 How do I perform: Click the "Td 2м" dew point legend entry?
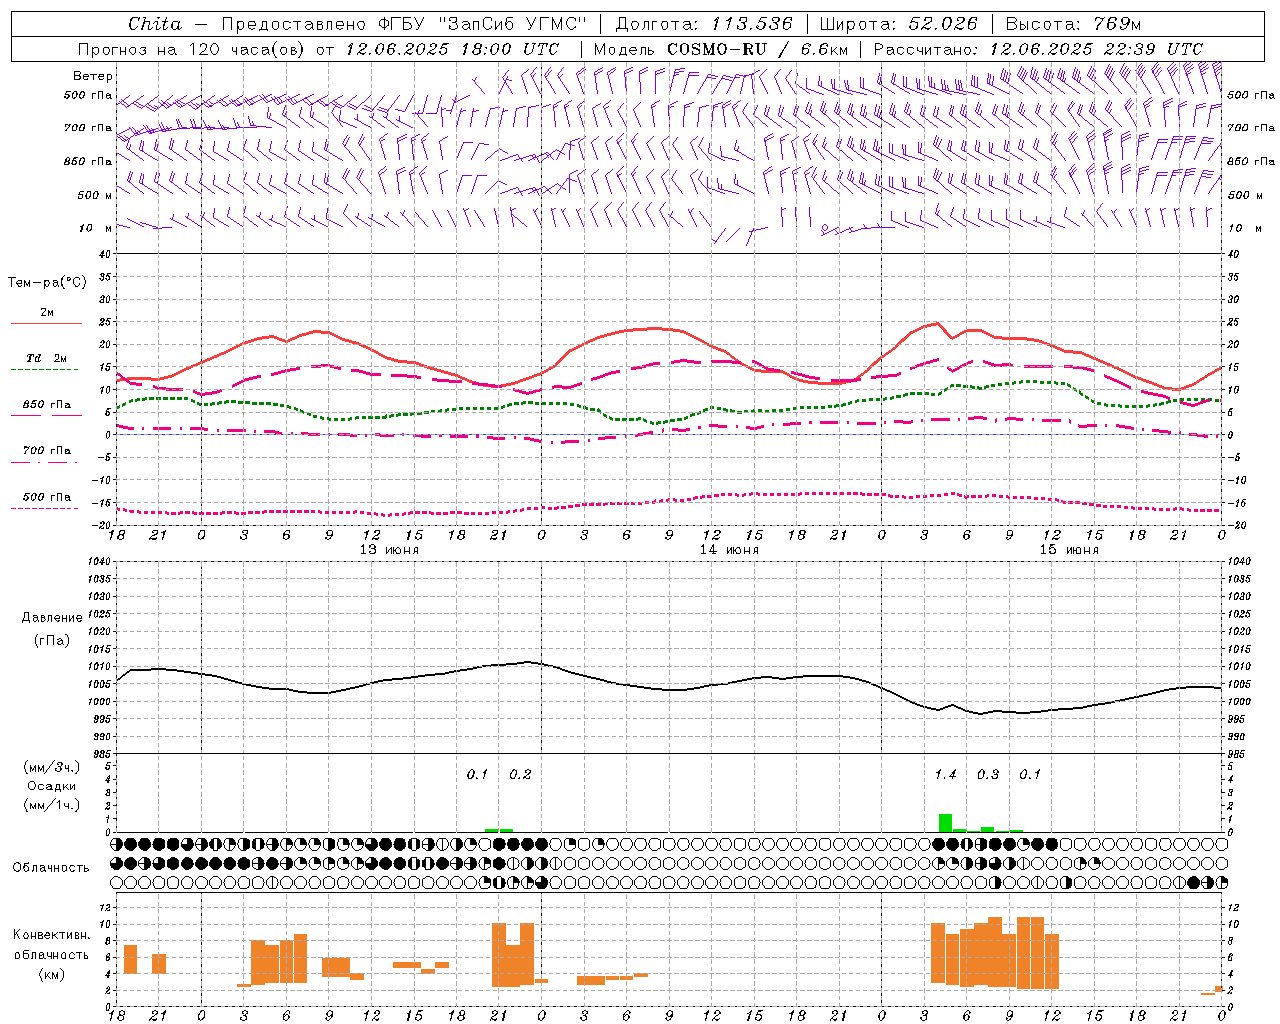pos(46,358)
